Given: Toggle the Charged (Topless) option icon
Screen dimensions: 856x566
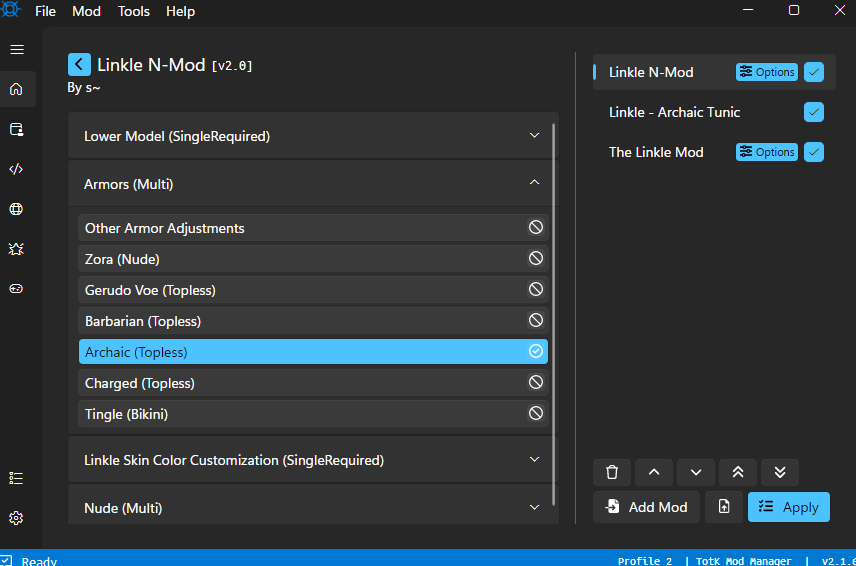Looking at the screenshot, I should [536, 382].
